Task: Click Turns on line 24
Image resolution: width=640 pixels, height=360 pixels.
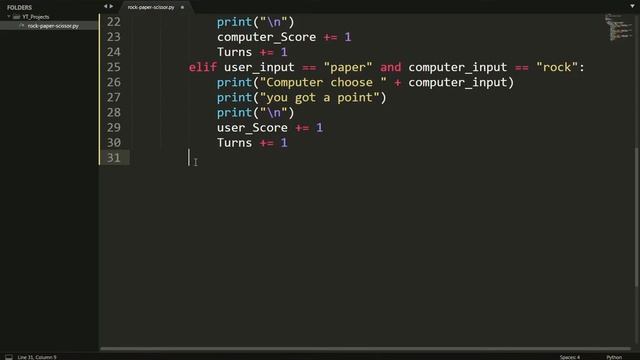Action: (234, 52)
